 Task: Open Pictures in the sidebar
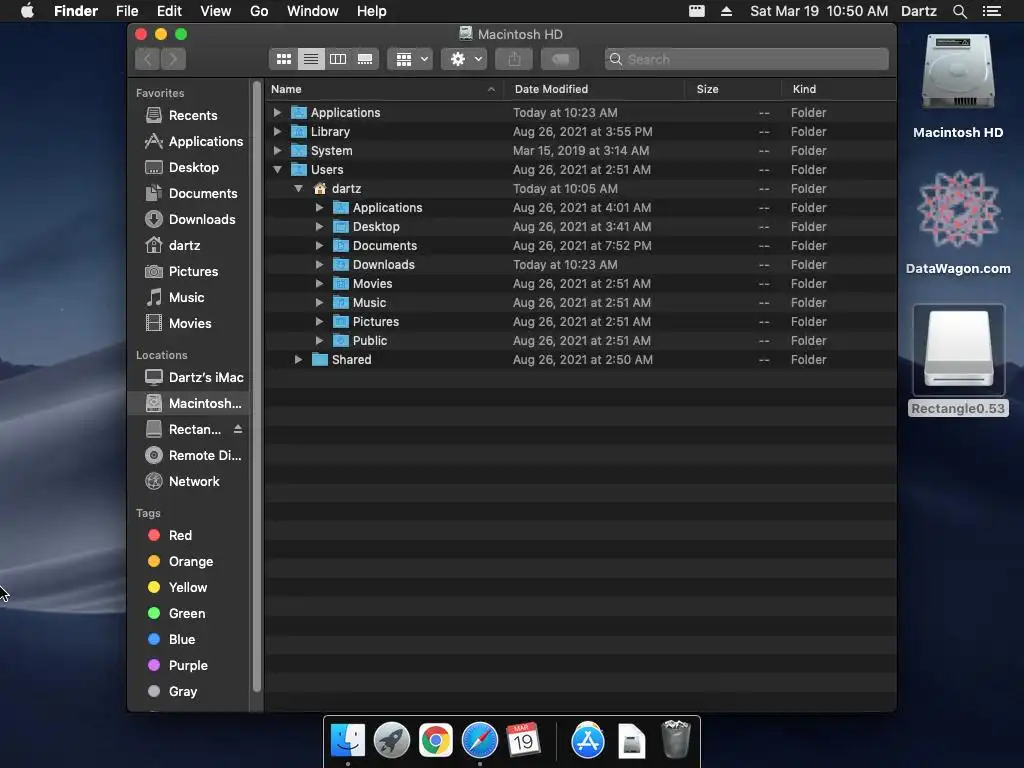pyautogui.click(x=189, y=272)
